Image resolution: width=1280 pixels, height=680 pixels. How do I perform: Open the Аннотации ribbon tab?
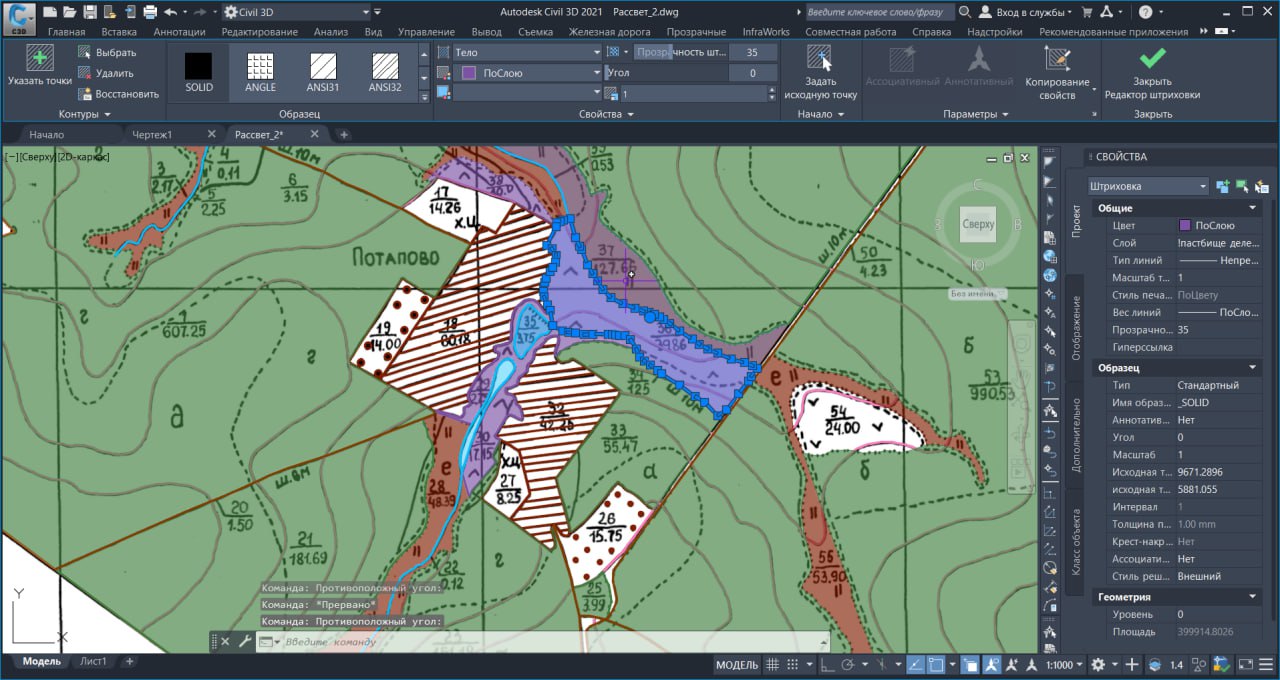coord(179,32)
